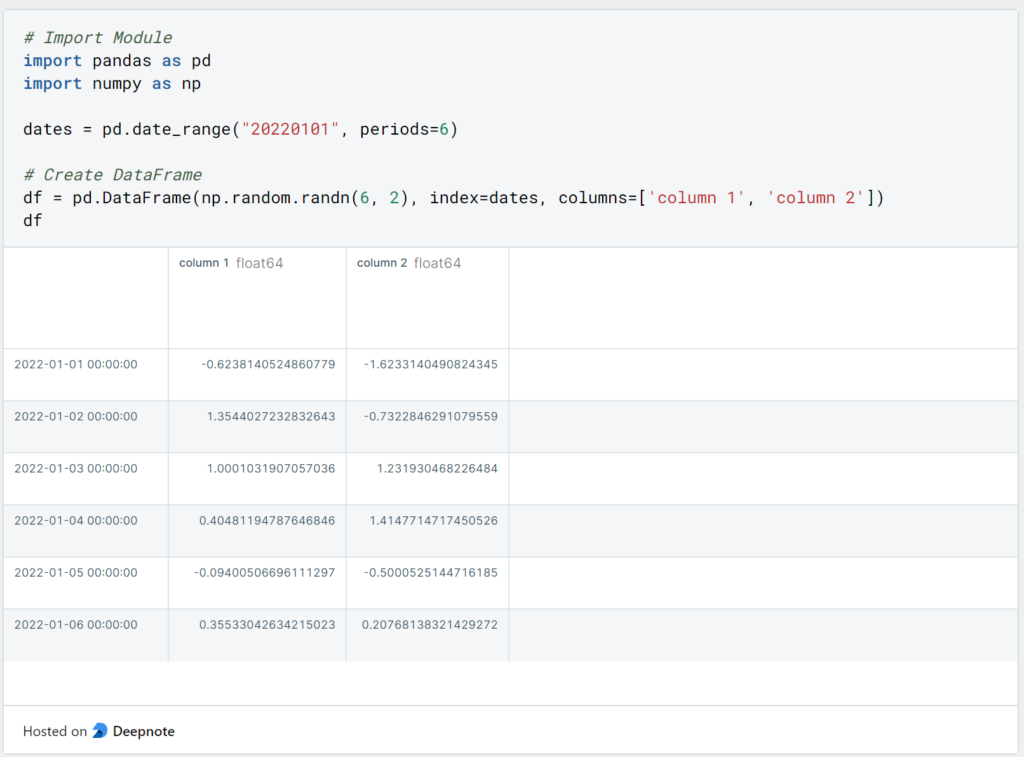Click the final df variable line
The image size is (1024, 757).
point(29,220)
